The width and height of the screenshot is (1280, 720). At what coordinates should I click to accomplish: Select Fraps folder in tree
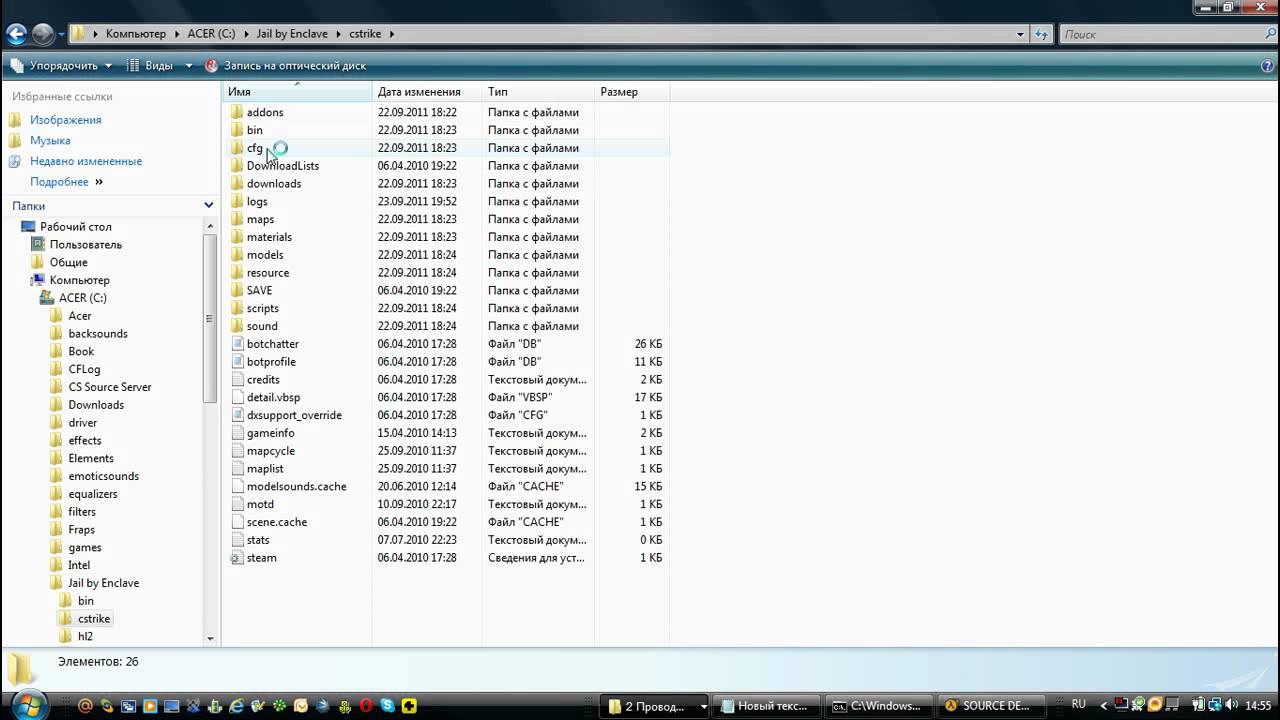(x=82, y=530)
